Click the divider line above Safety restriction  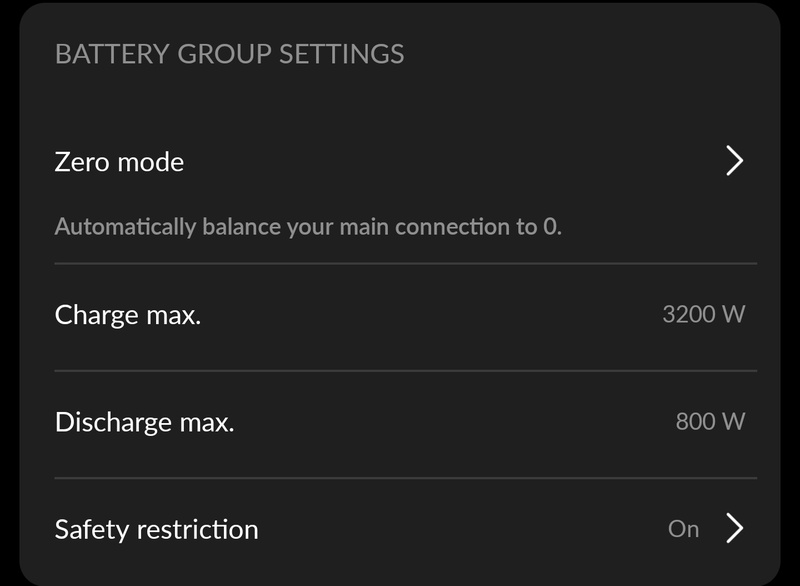(405, 478)
